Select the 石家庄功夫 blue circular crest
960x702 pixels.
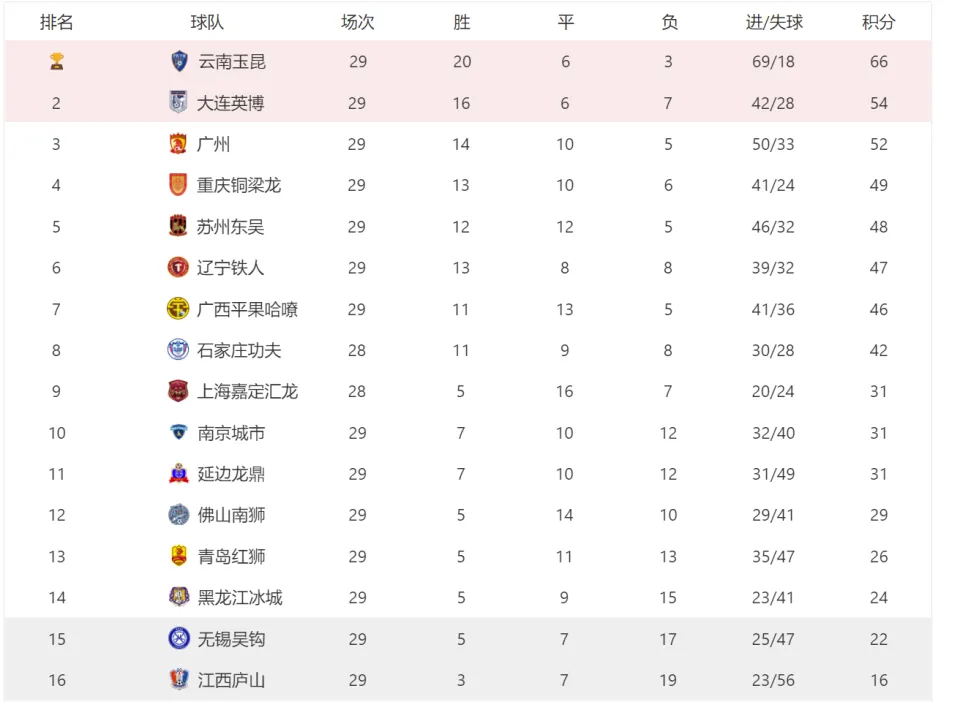(178, 349)
